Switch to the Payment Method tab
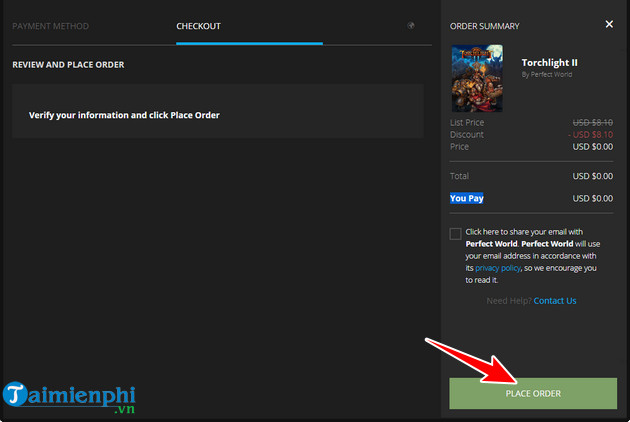The height and width of the screenshot is (422, 630). coord(51,26)
